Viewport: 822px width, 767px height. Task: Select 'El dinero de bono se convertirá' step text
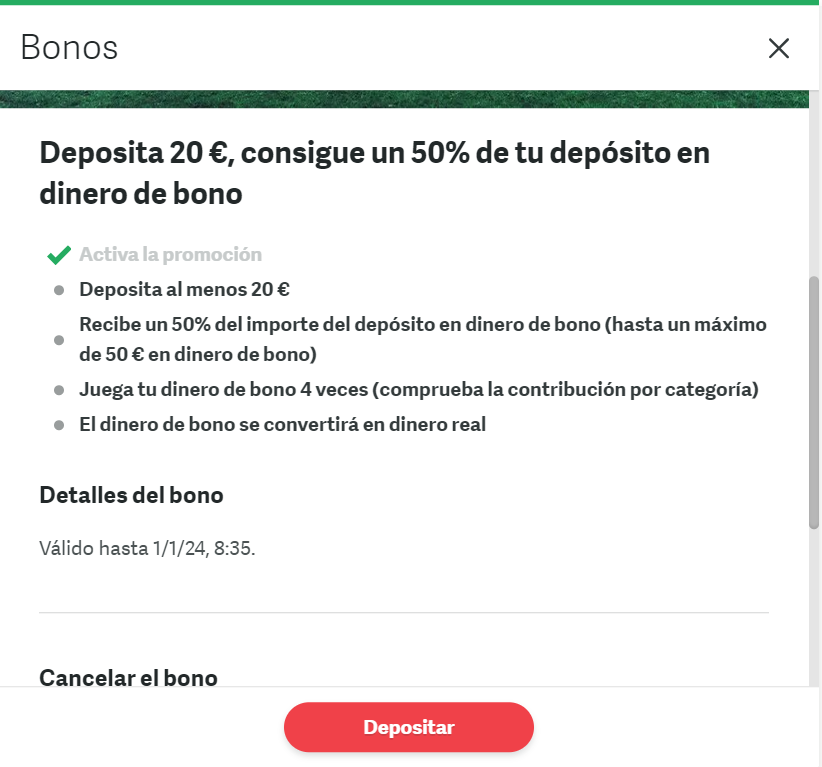pyautogui.click(x=283, y=424)
